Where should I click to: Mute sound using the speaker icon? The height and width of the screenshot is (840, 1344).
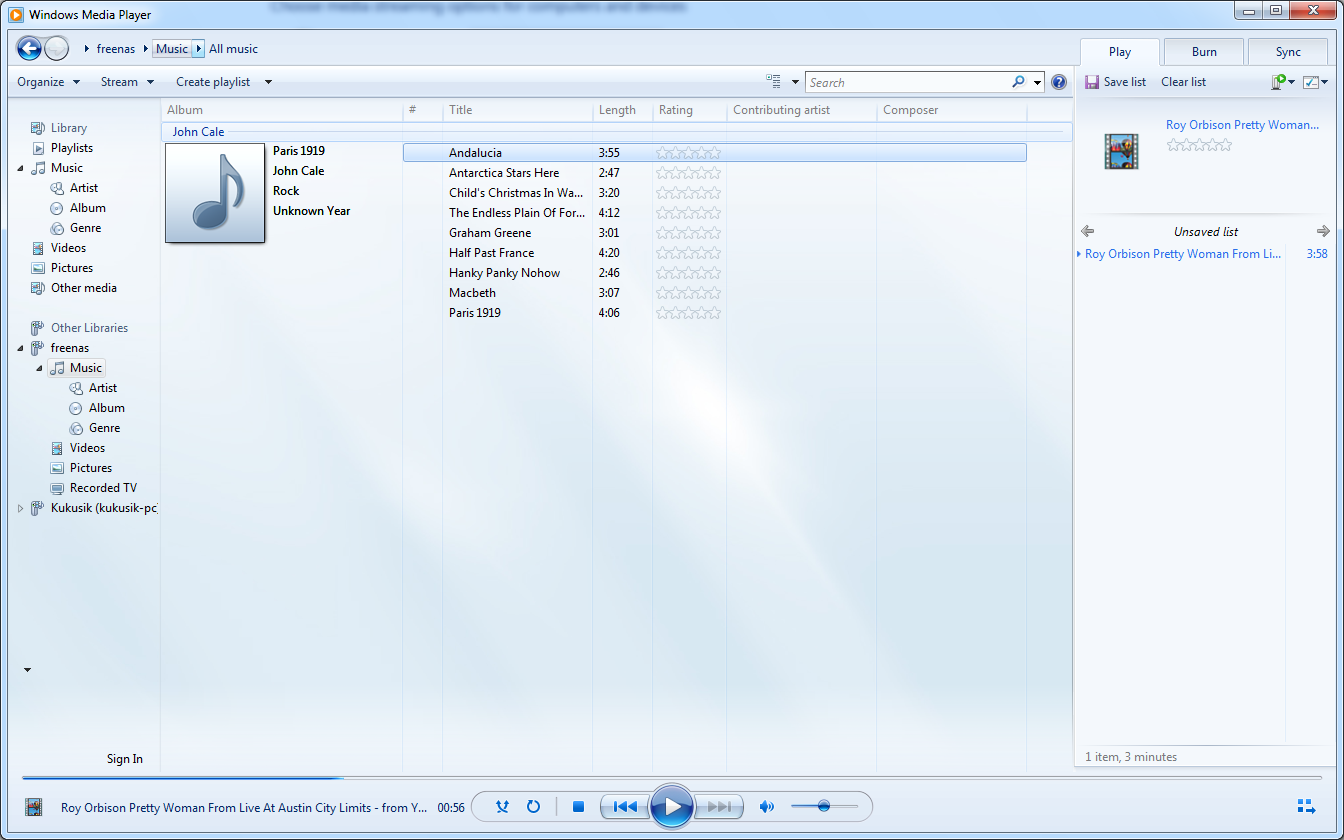click(767, 806)
